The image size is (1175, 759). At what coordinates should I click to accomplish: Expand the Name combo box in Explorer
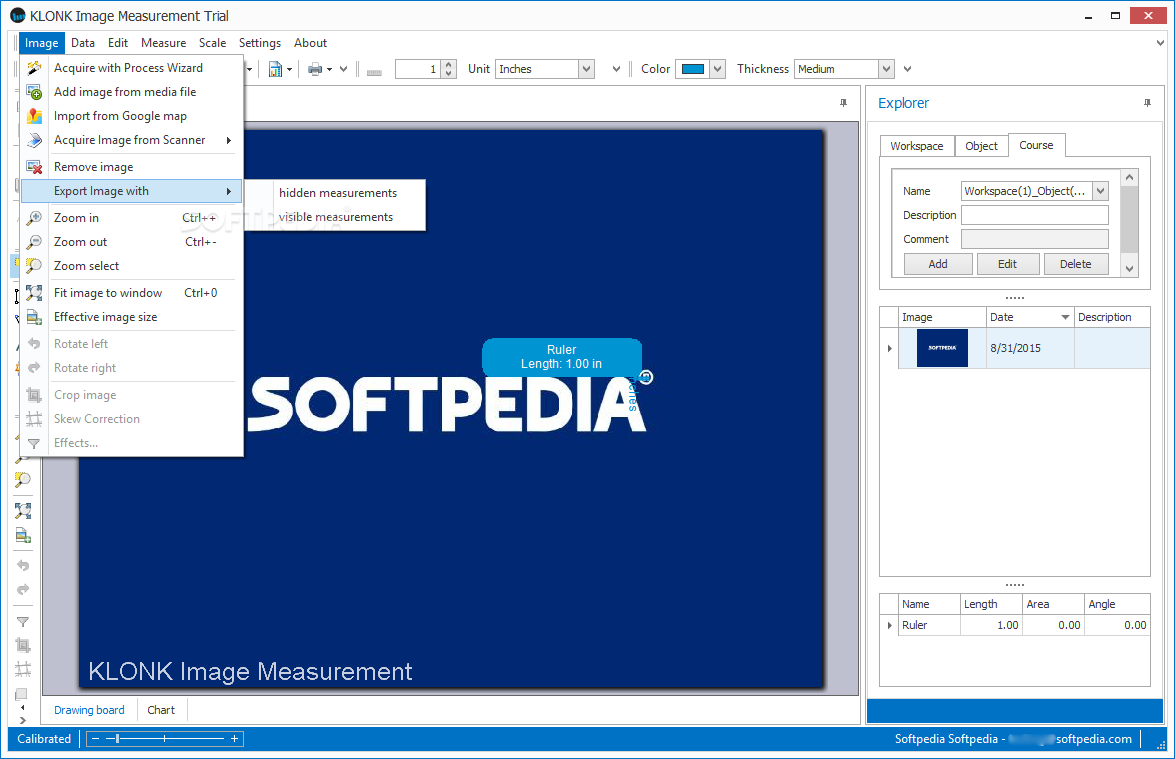click(x=1100, y=191)
